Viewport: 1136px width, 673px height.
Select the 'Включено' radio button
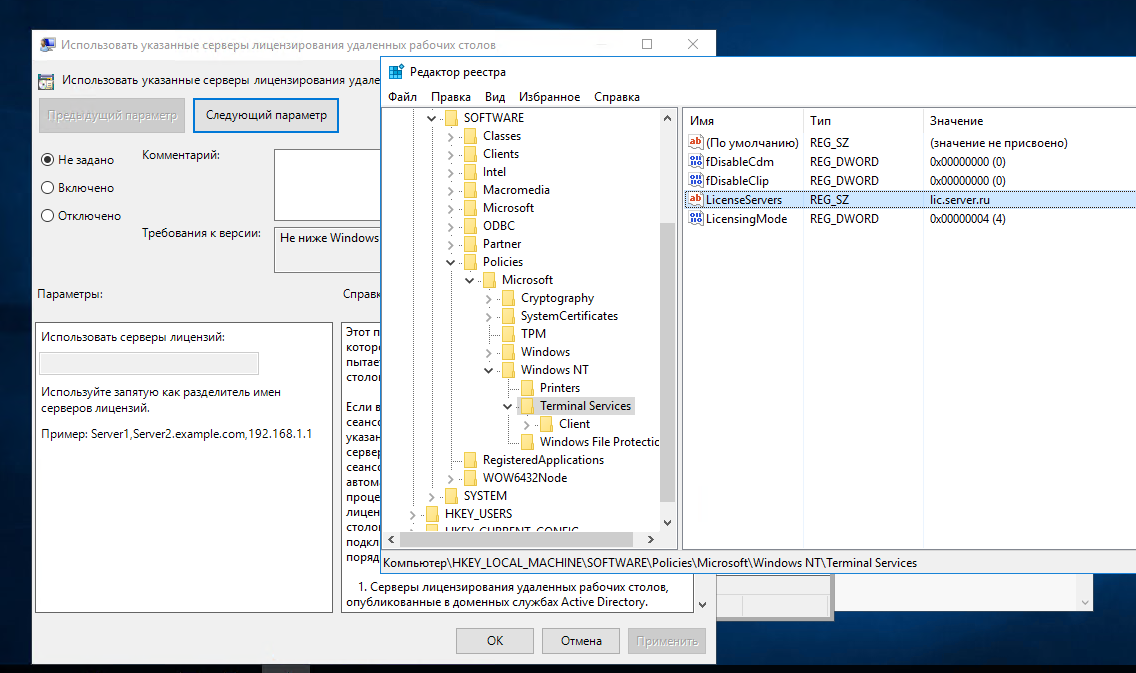click(x=48, y=188)
